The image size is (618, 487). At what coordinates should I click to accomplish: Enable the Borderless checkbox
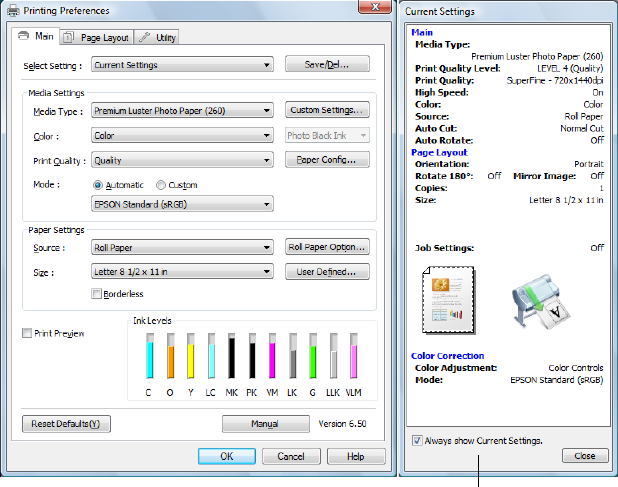click(x=97, y=294)
